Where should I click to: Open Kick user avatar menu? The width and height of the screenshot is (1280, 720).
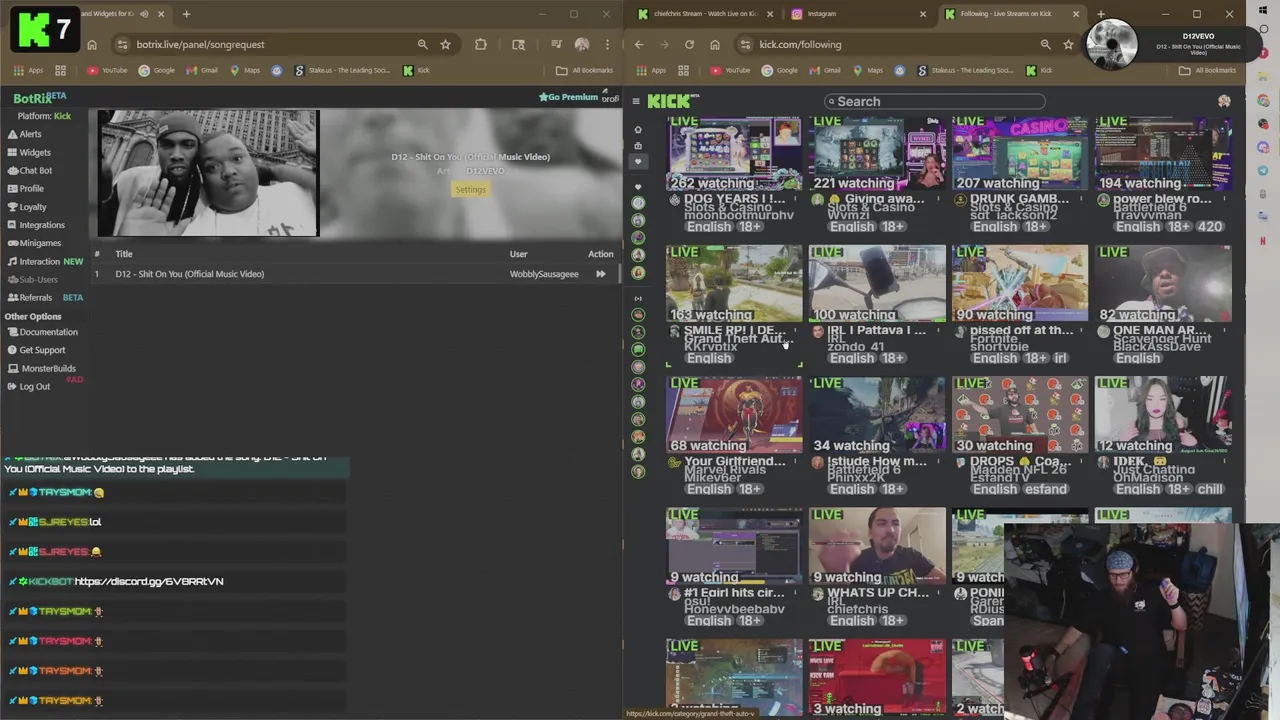tap(1224, 101)
